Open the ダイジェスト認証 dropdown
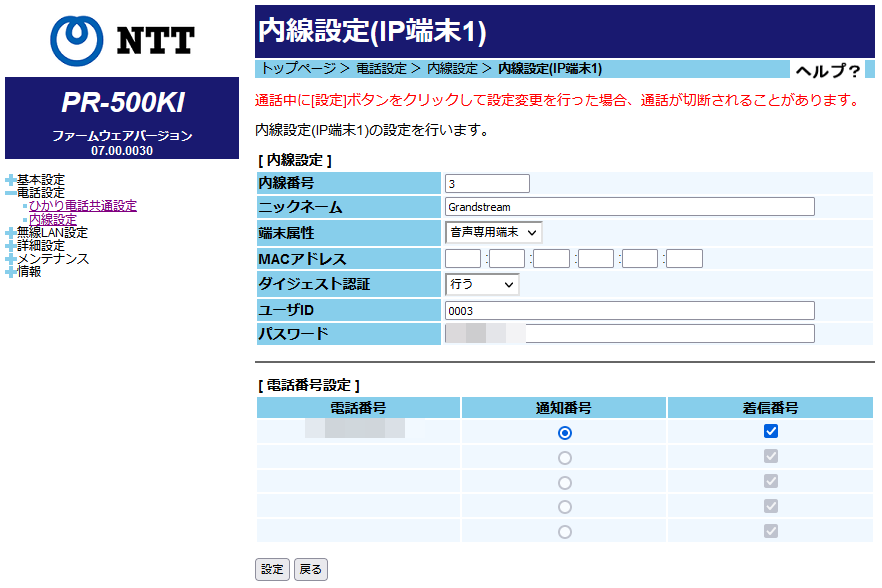This screenshot has height=588, width=882. tap(482, 285)
